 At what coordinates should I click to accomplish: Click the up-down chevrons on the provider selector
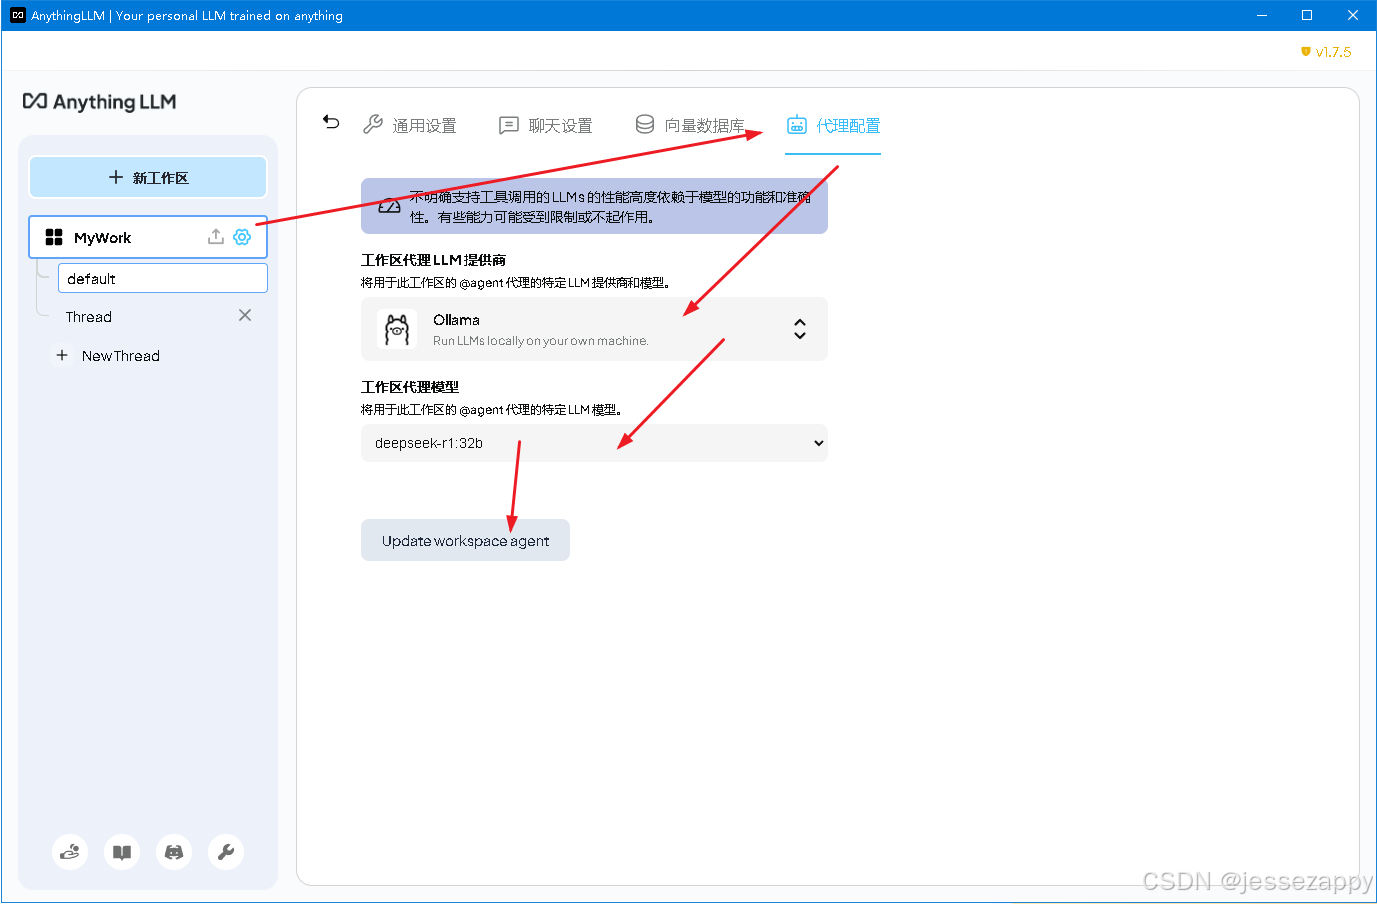[800, 329]
